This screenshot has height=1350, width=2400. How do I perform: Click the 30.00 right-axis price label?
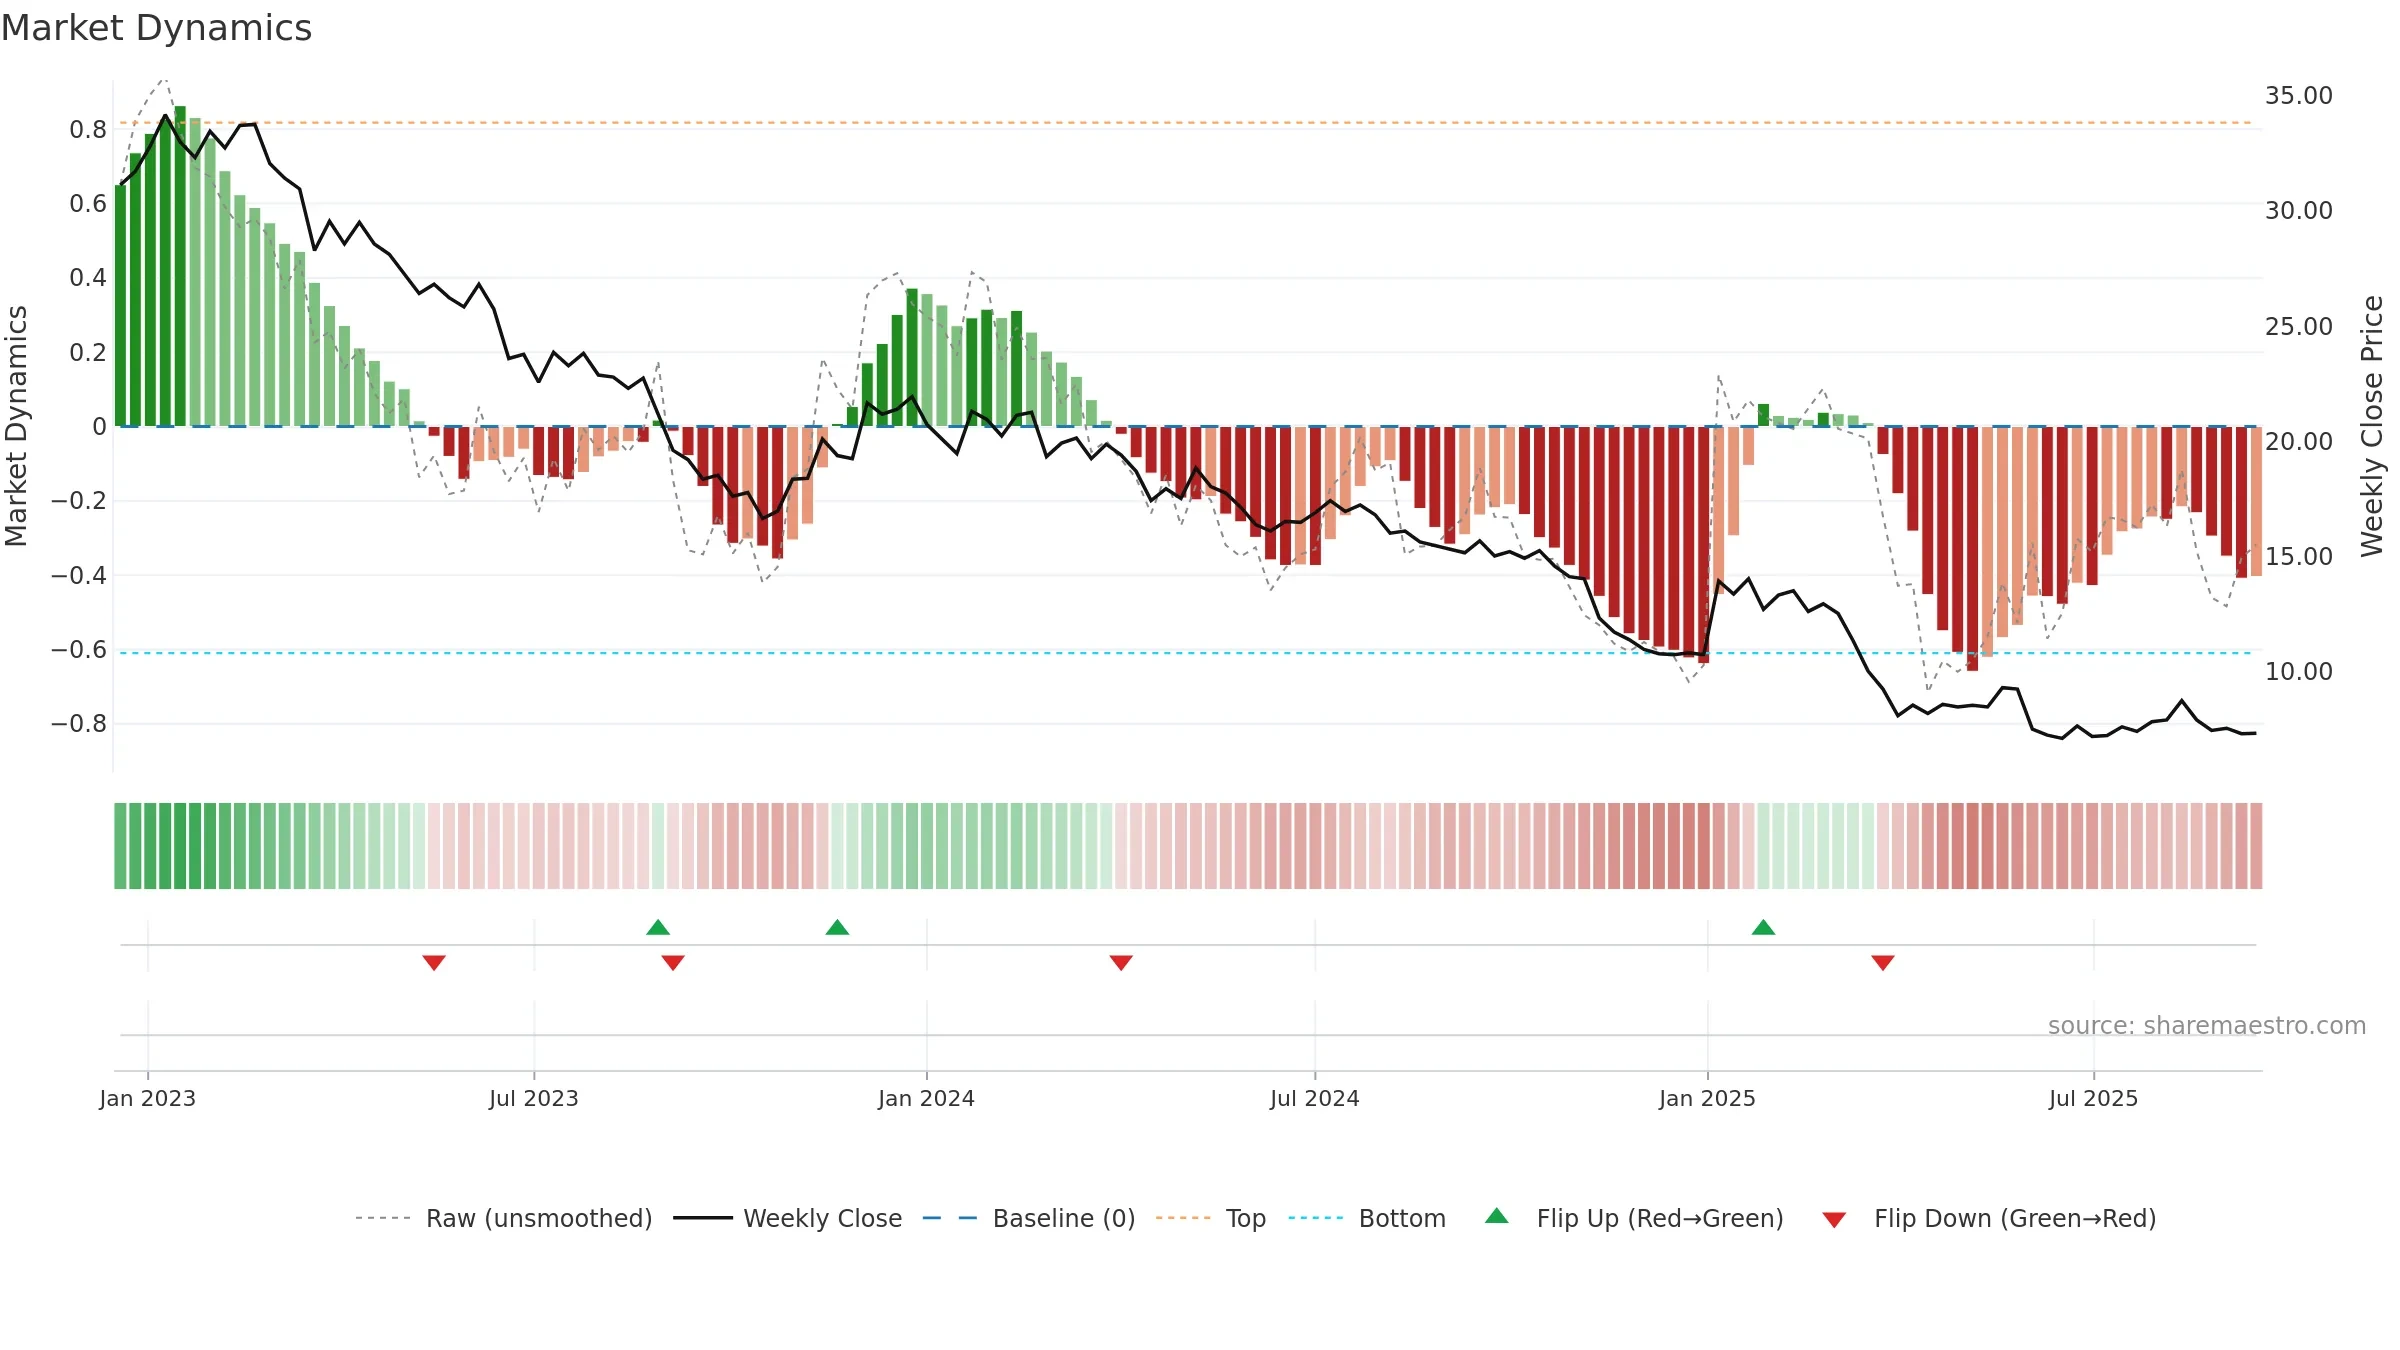[x=2299, y=210]
